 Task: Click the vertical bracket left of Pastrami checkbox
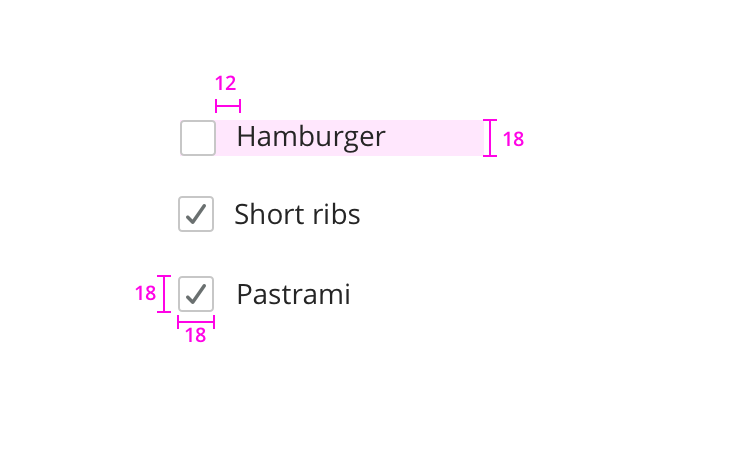(x=165, y=294)
